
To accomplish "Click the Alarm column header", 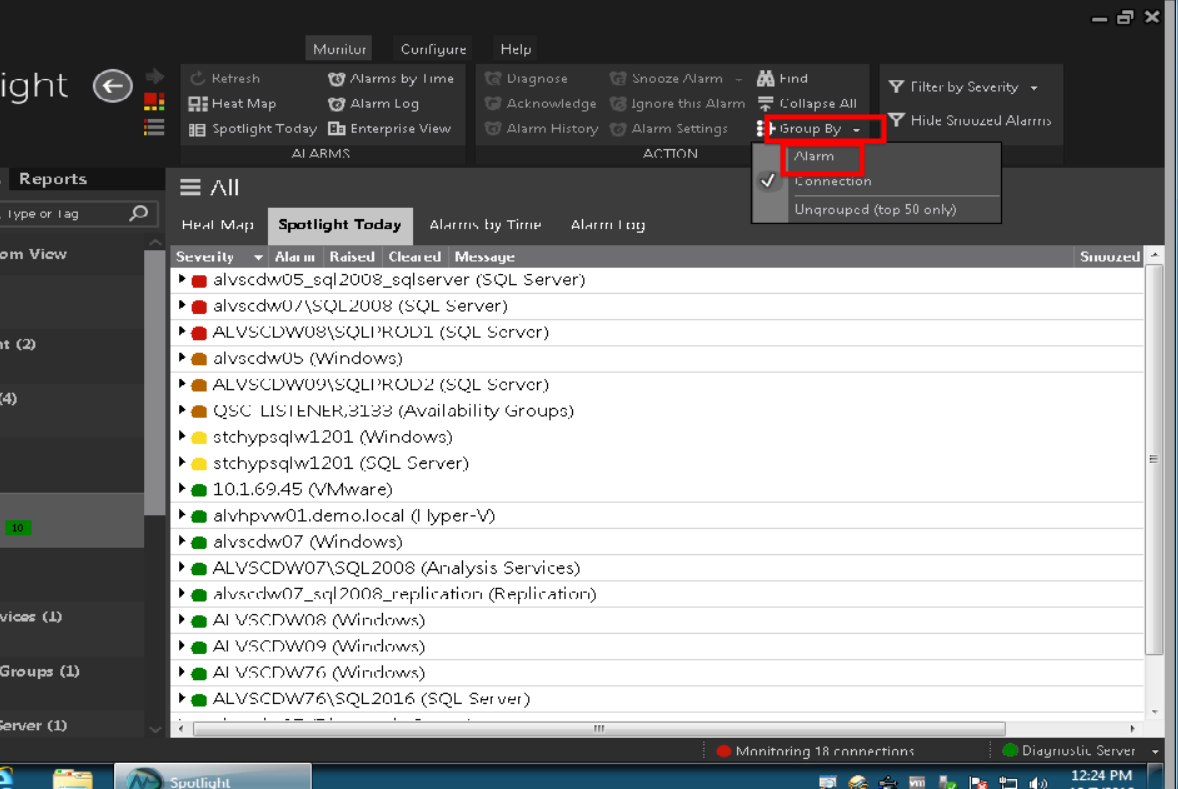I will coord(294,257).
